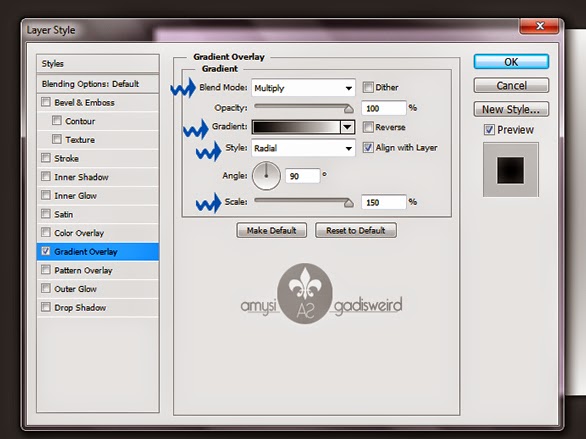Image resolution: width=586 pixels, height=439 pixels.
Task: Open the Blend Mode dropdown
Action: coord(303,88)
